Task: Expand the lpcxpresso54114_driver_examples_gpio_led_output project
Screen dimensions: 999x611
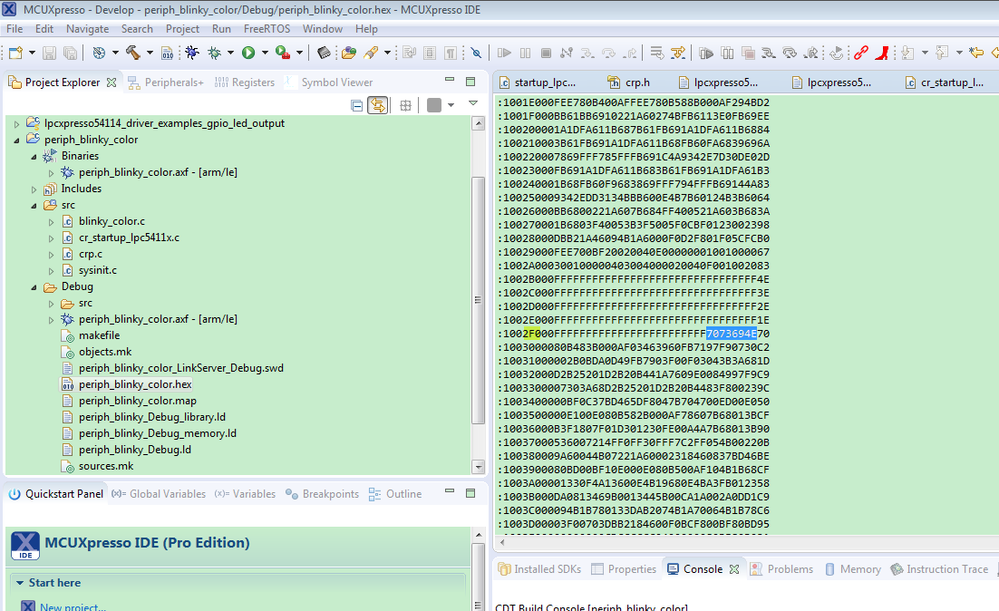Action: point(17,124)
